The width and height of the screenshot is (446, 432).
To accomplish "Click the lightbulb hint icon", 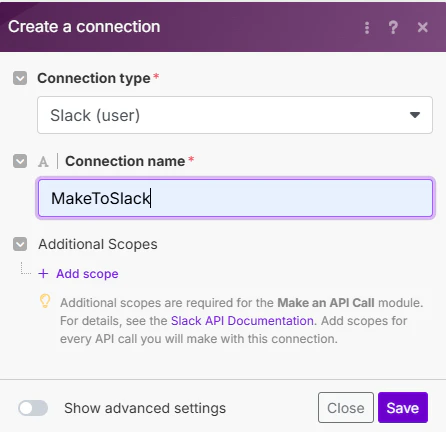I will coord(45,301).
